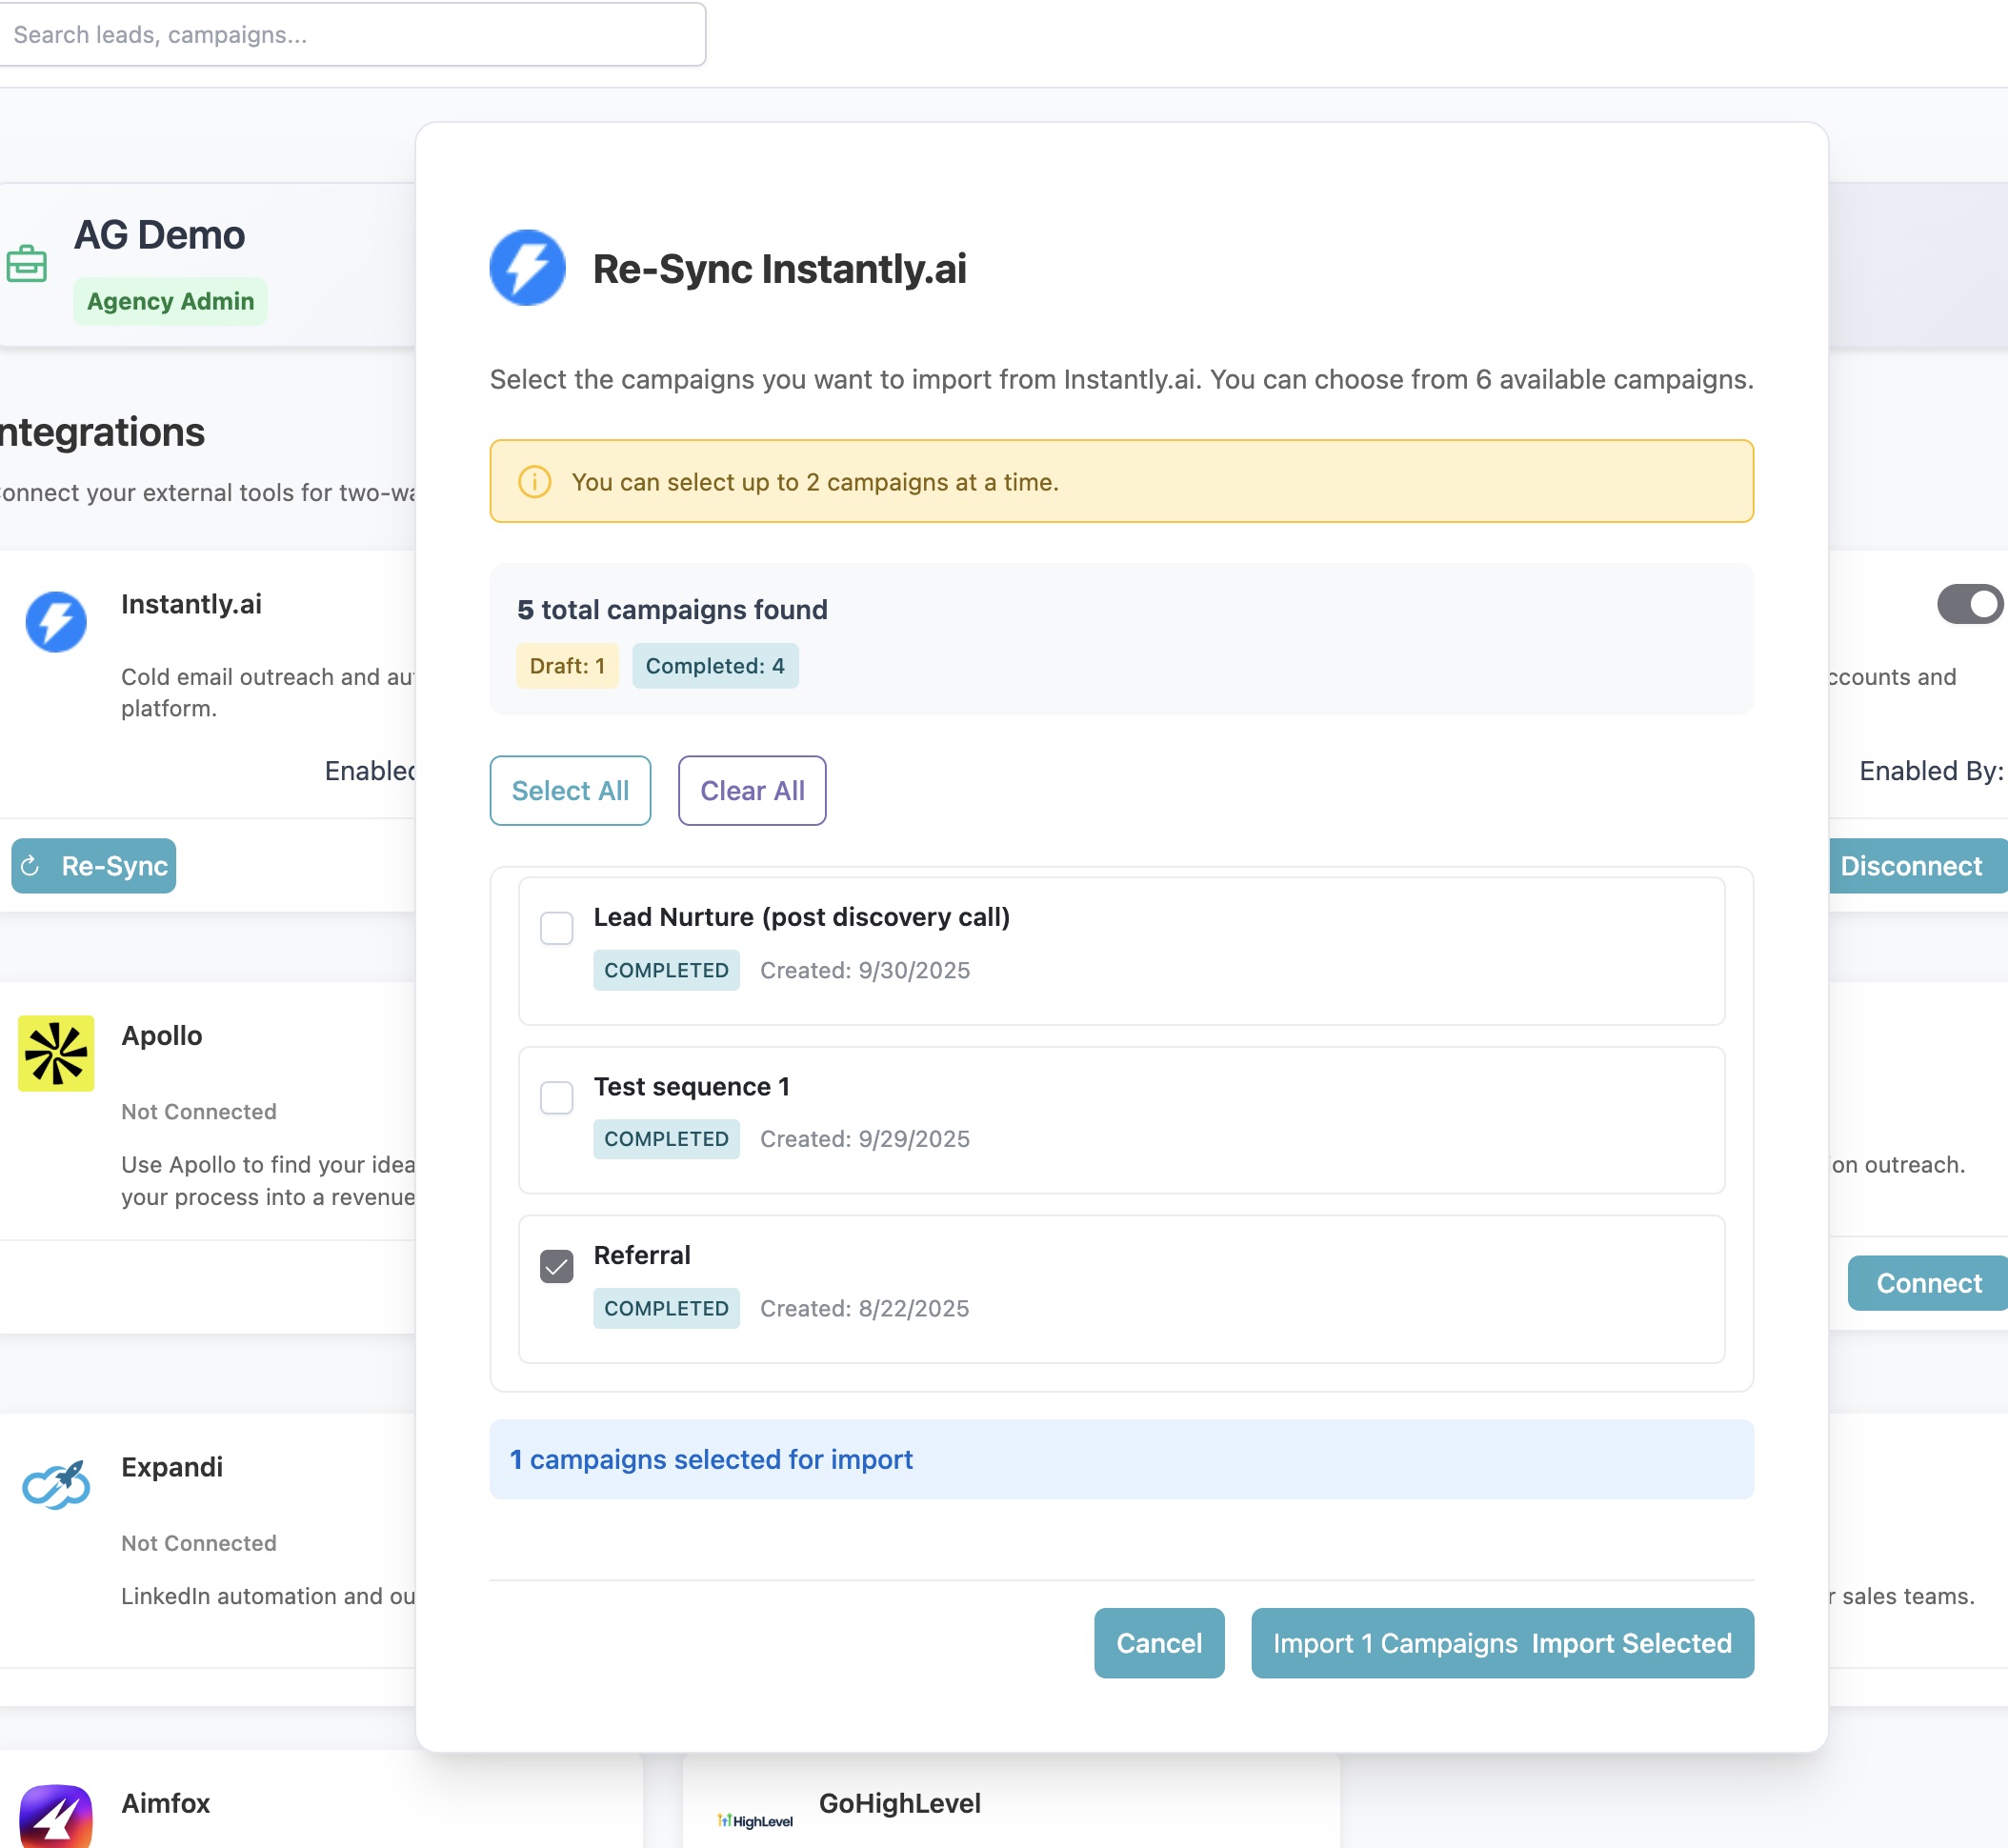Click '1 campaigns selected for import' banner
Viewport: 2008px width, 1848px height.
click(x=1121, y=1459)
